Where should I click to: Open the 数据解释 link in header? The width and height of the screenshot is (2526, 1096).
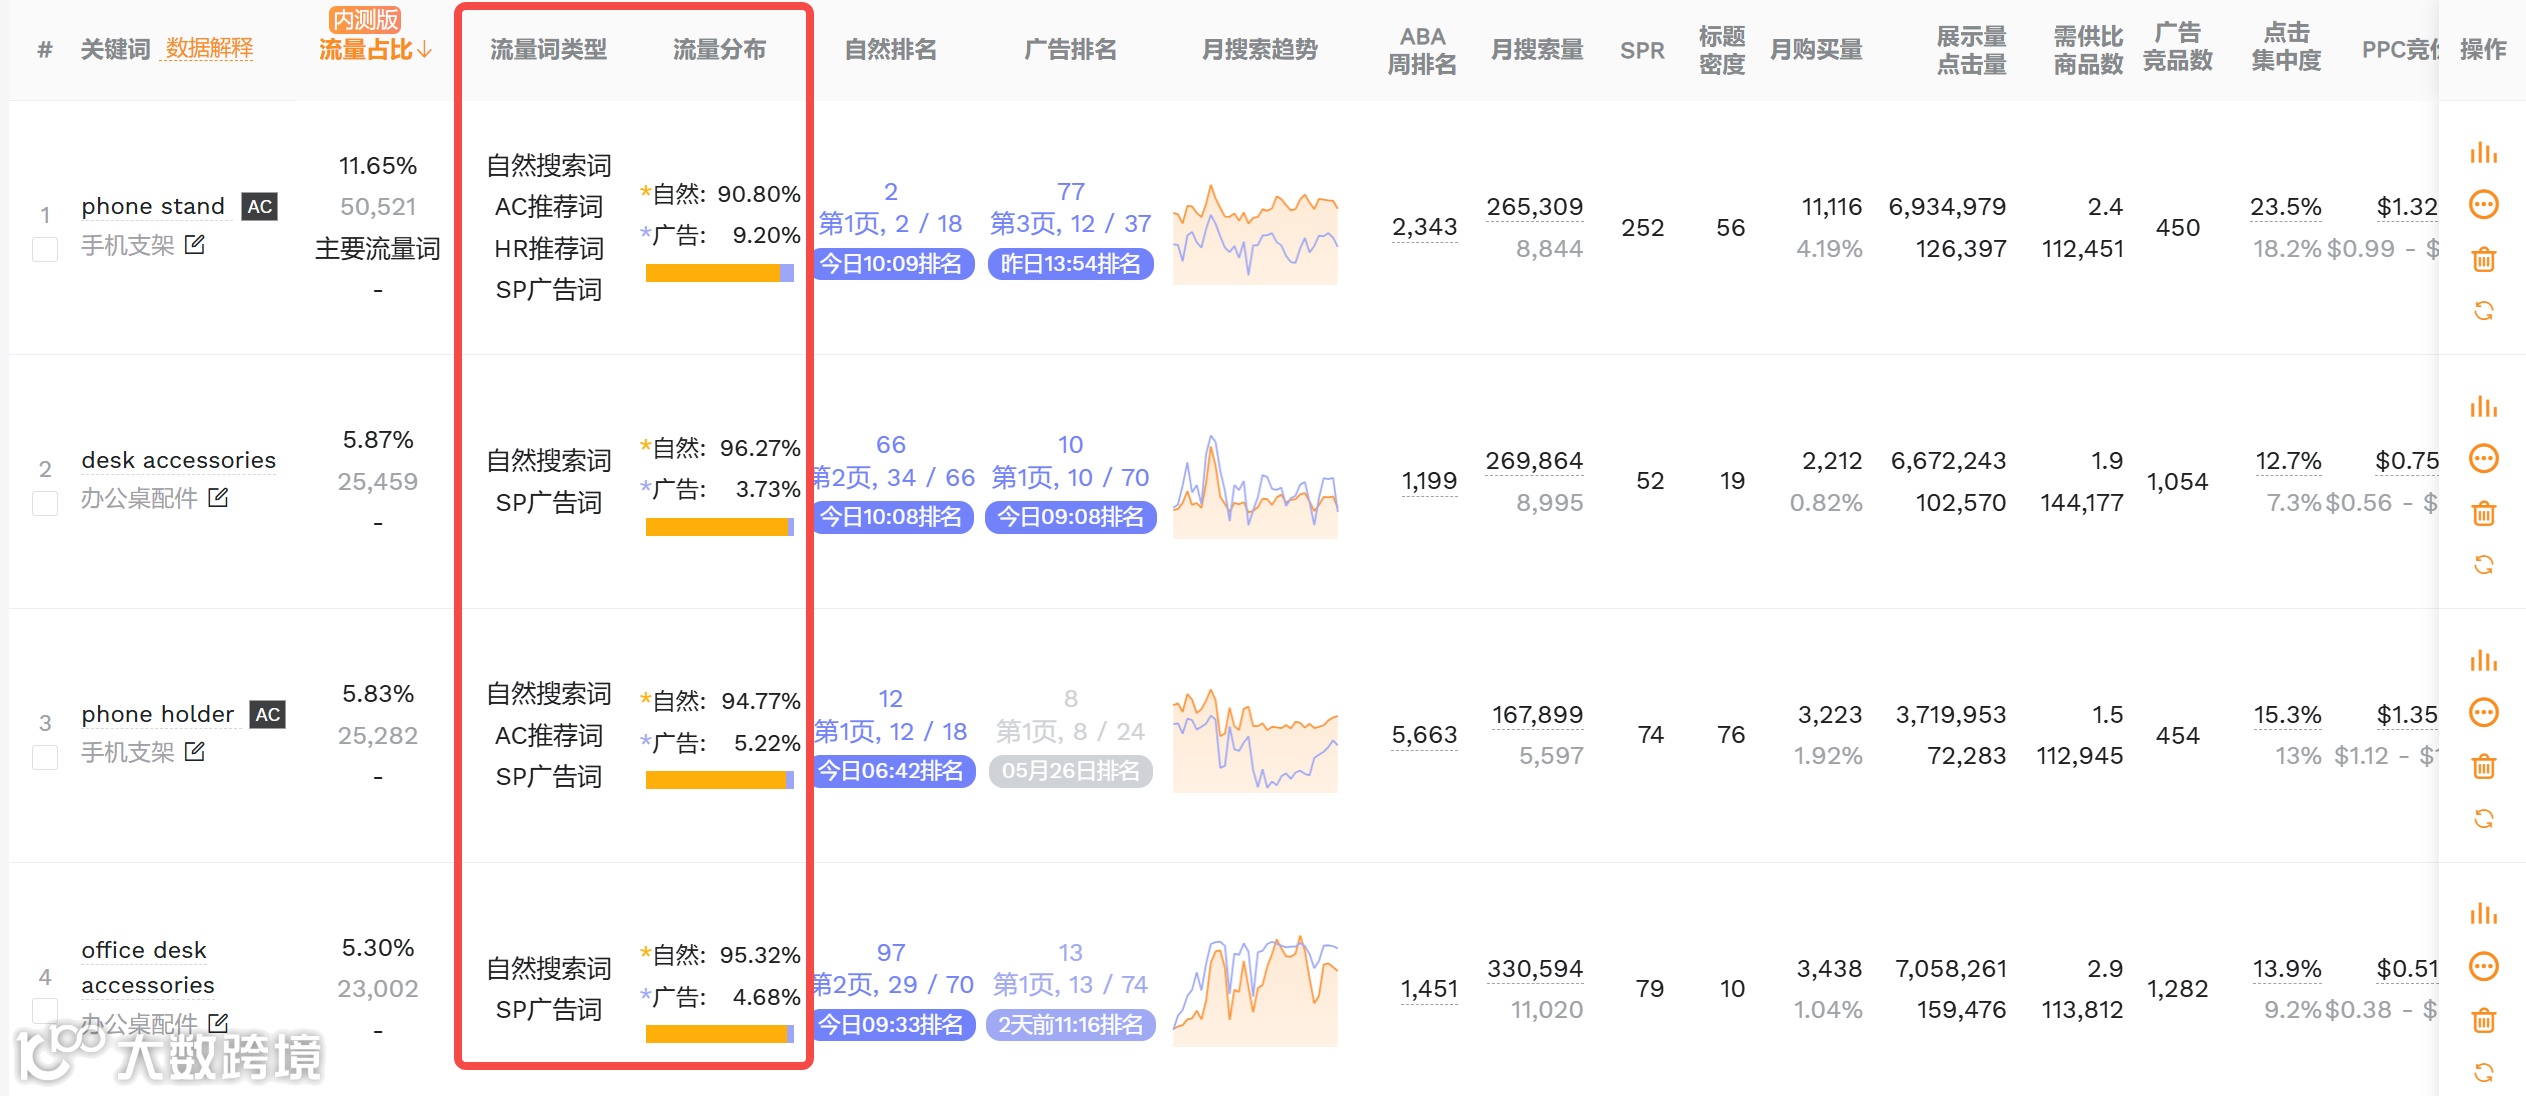[x=209, y=48]
